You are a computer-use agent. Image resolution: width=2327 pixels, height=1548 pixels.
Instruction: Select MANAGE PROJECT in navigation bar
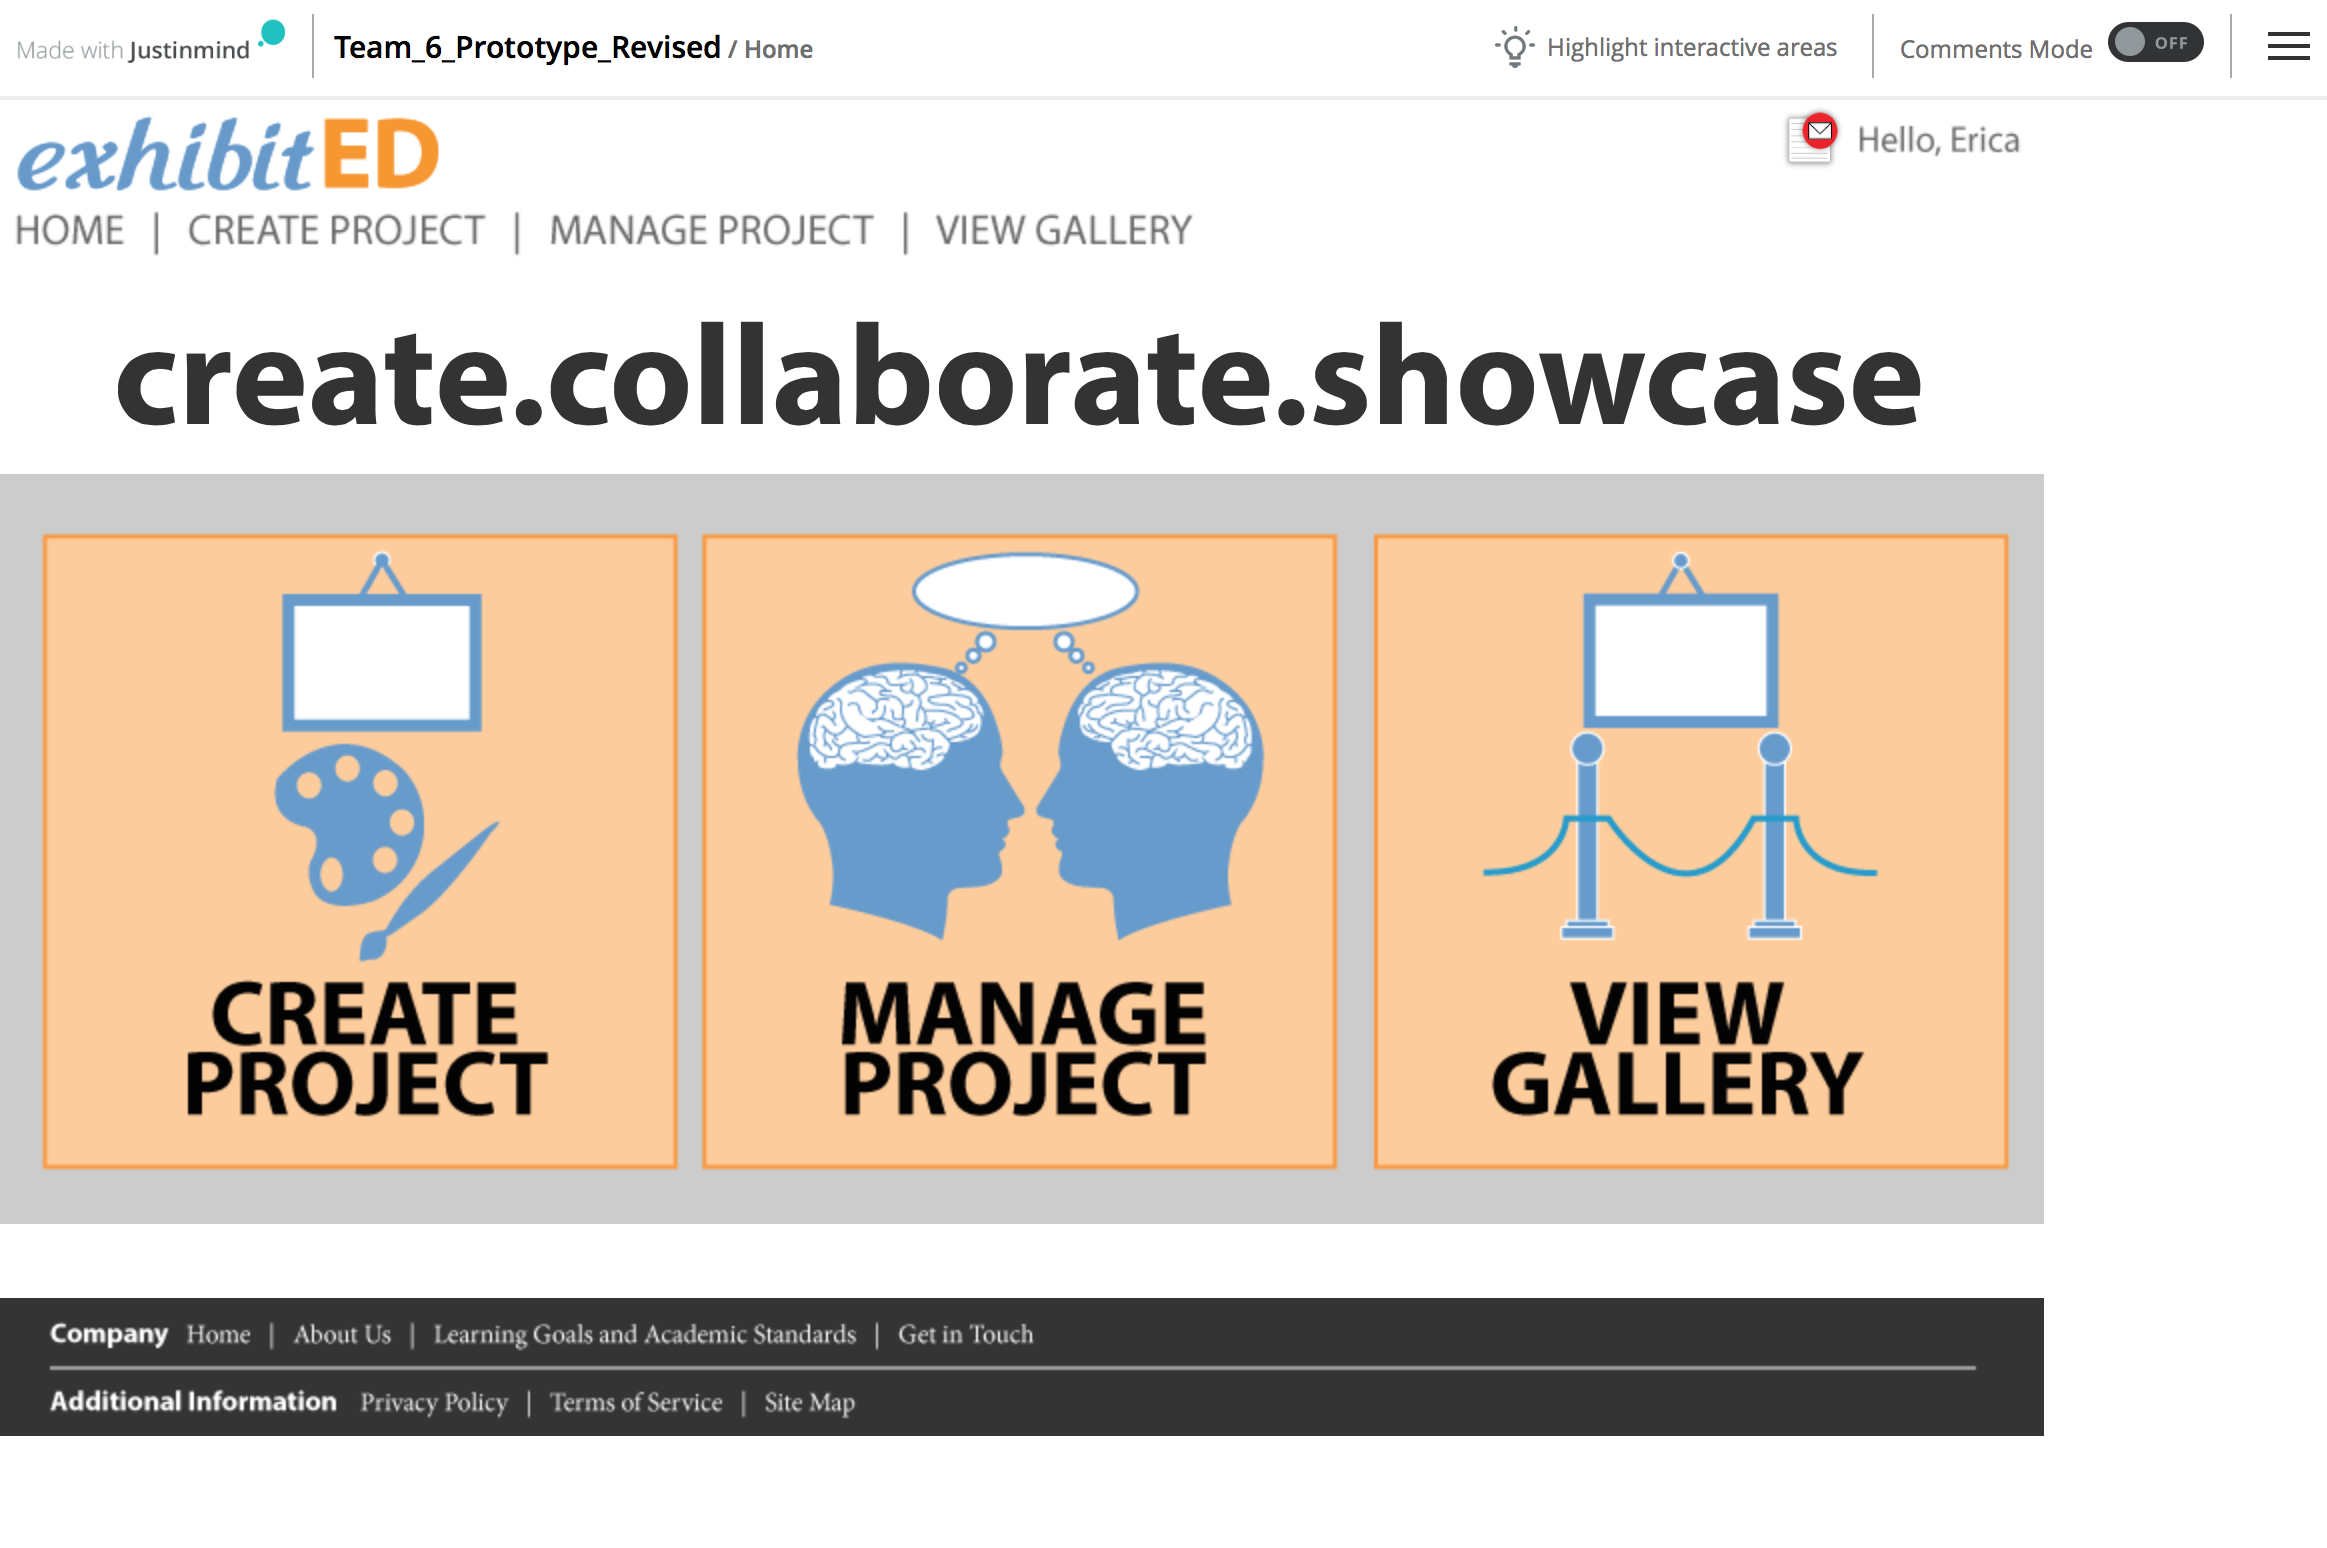point(711,231)
